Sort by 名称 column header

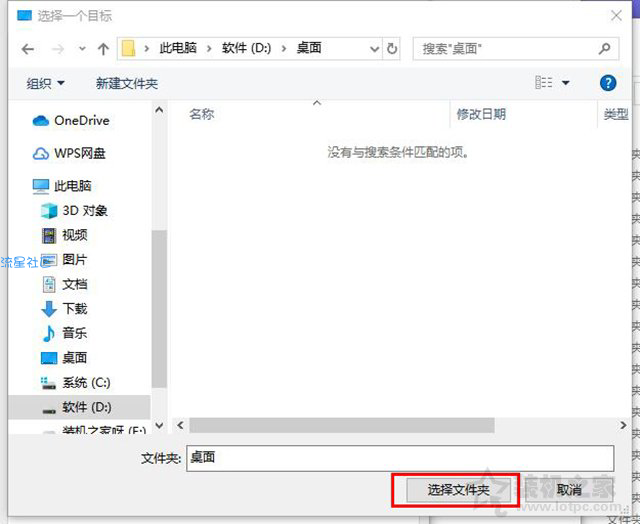coord(202,114)
